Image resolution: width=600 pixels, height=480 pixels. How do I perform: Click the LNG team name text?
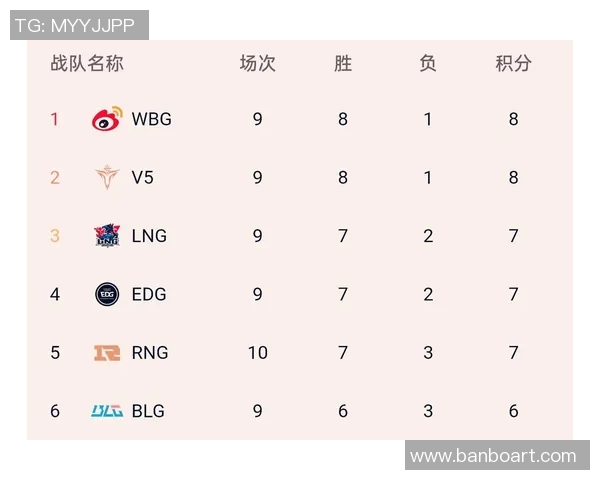[149, 236]
